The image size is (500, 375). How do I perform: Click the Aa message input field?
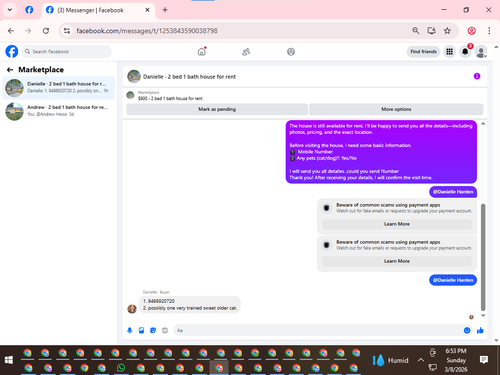[x=317, y=330]
